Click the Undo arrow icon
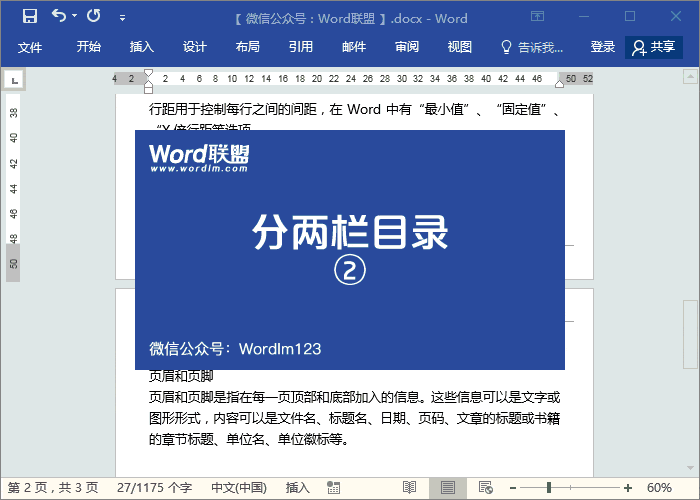This screenshot has width=700, height=500. pos(58,16)
